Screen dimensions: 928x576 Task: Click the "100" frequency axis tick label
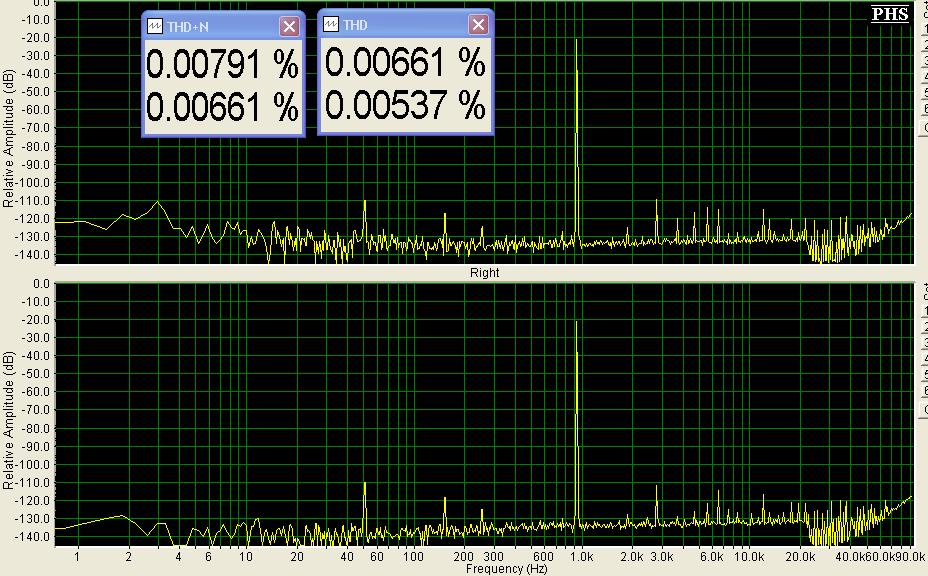413,557
